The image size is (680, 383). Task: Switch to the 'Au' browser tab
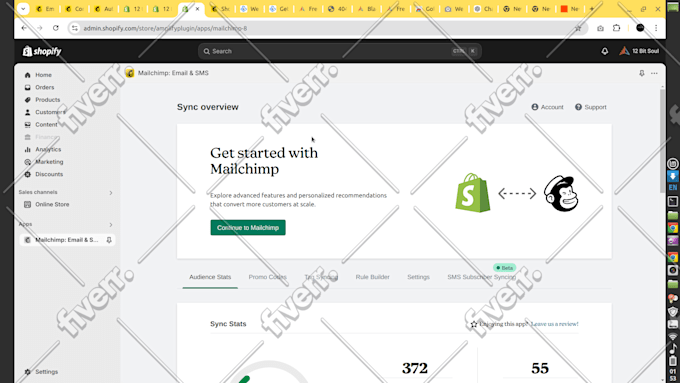tap(104, 9)
